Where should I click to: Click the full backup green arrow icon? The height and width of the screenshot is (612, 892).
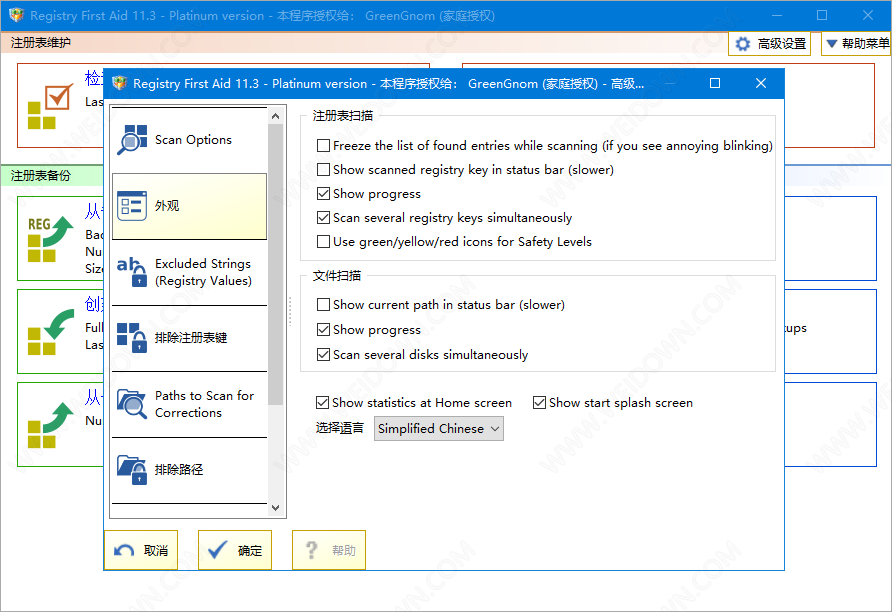[x=51, y=332]
